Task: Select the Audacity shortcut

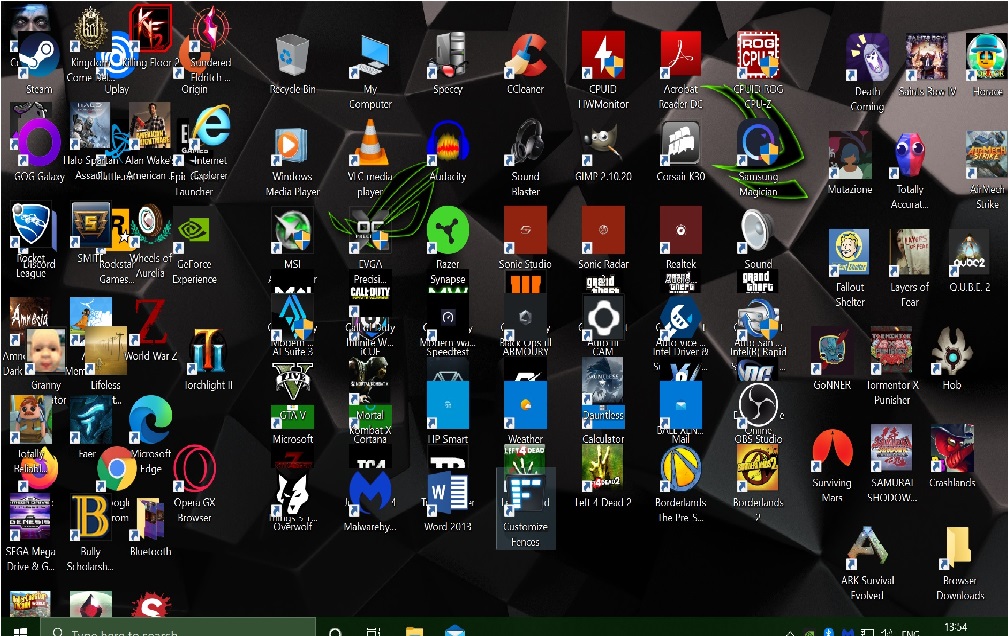Action: point(448,143)
